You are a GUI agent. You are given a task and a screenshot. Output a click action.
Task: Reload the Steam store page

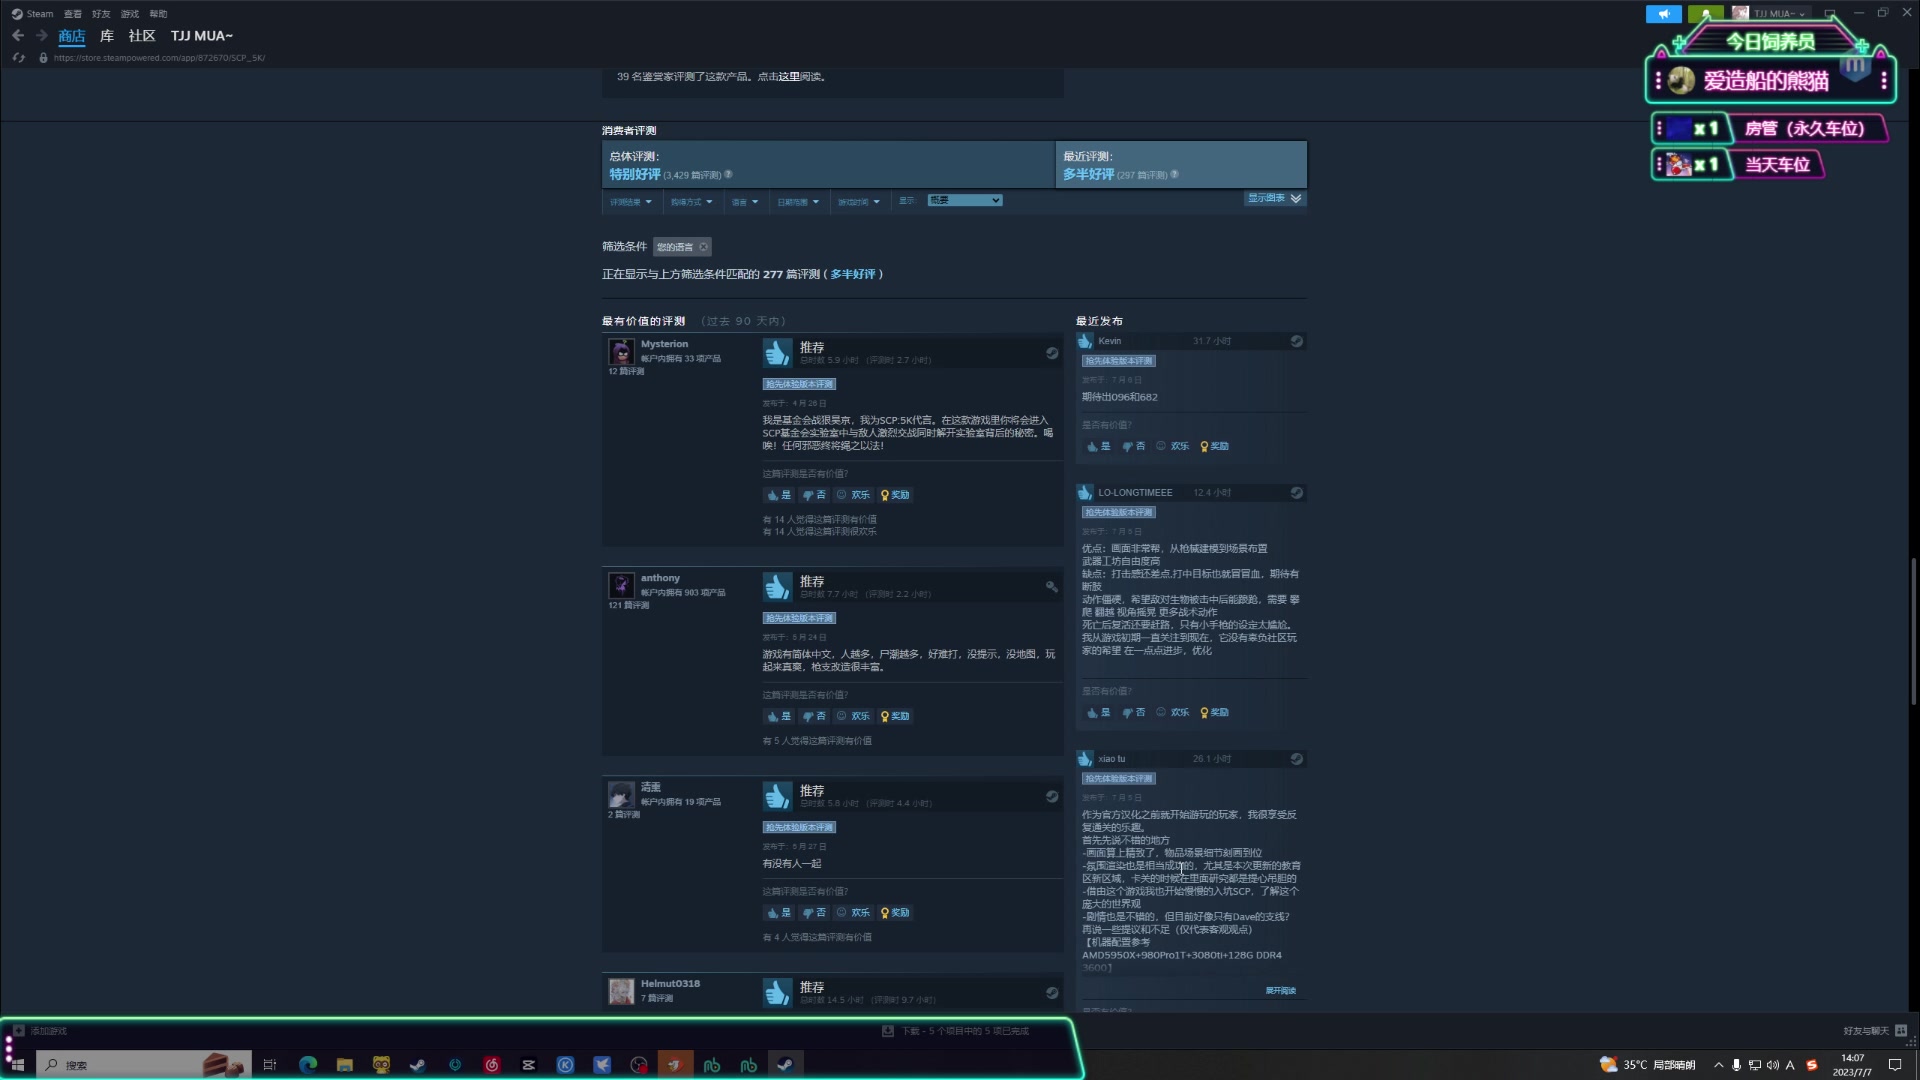click(x=18, y=58)
